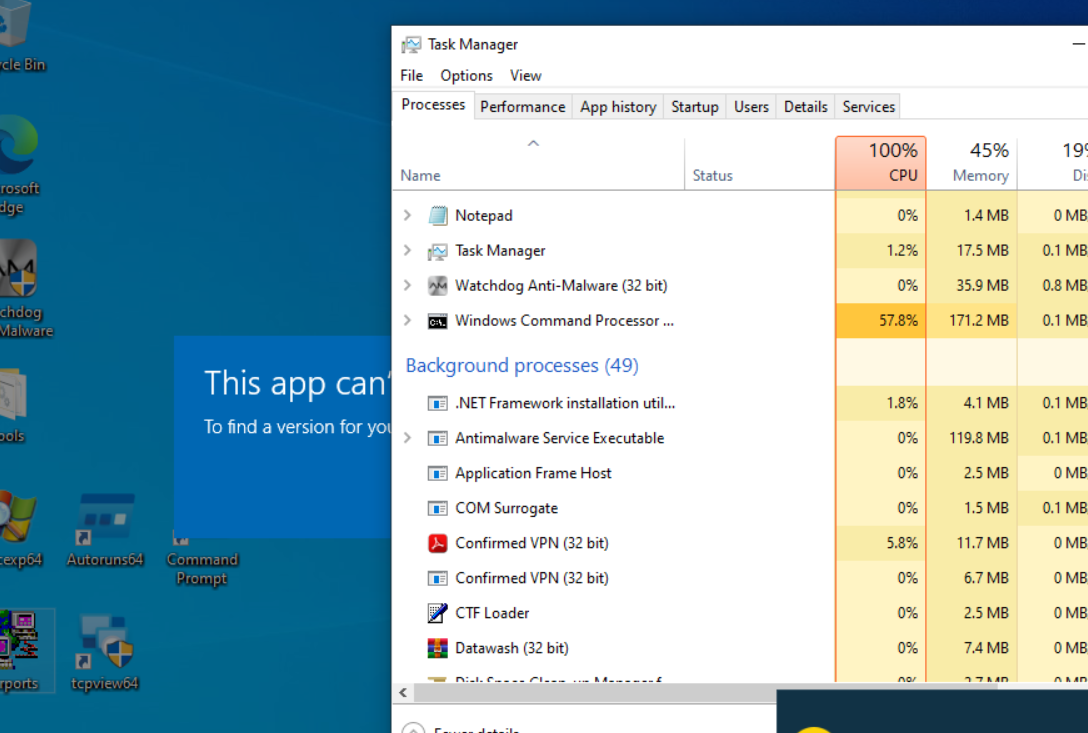Open the View menu

pyautogui.click(x=525, y=75)
